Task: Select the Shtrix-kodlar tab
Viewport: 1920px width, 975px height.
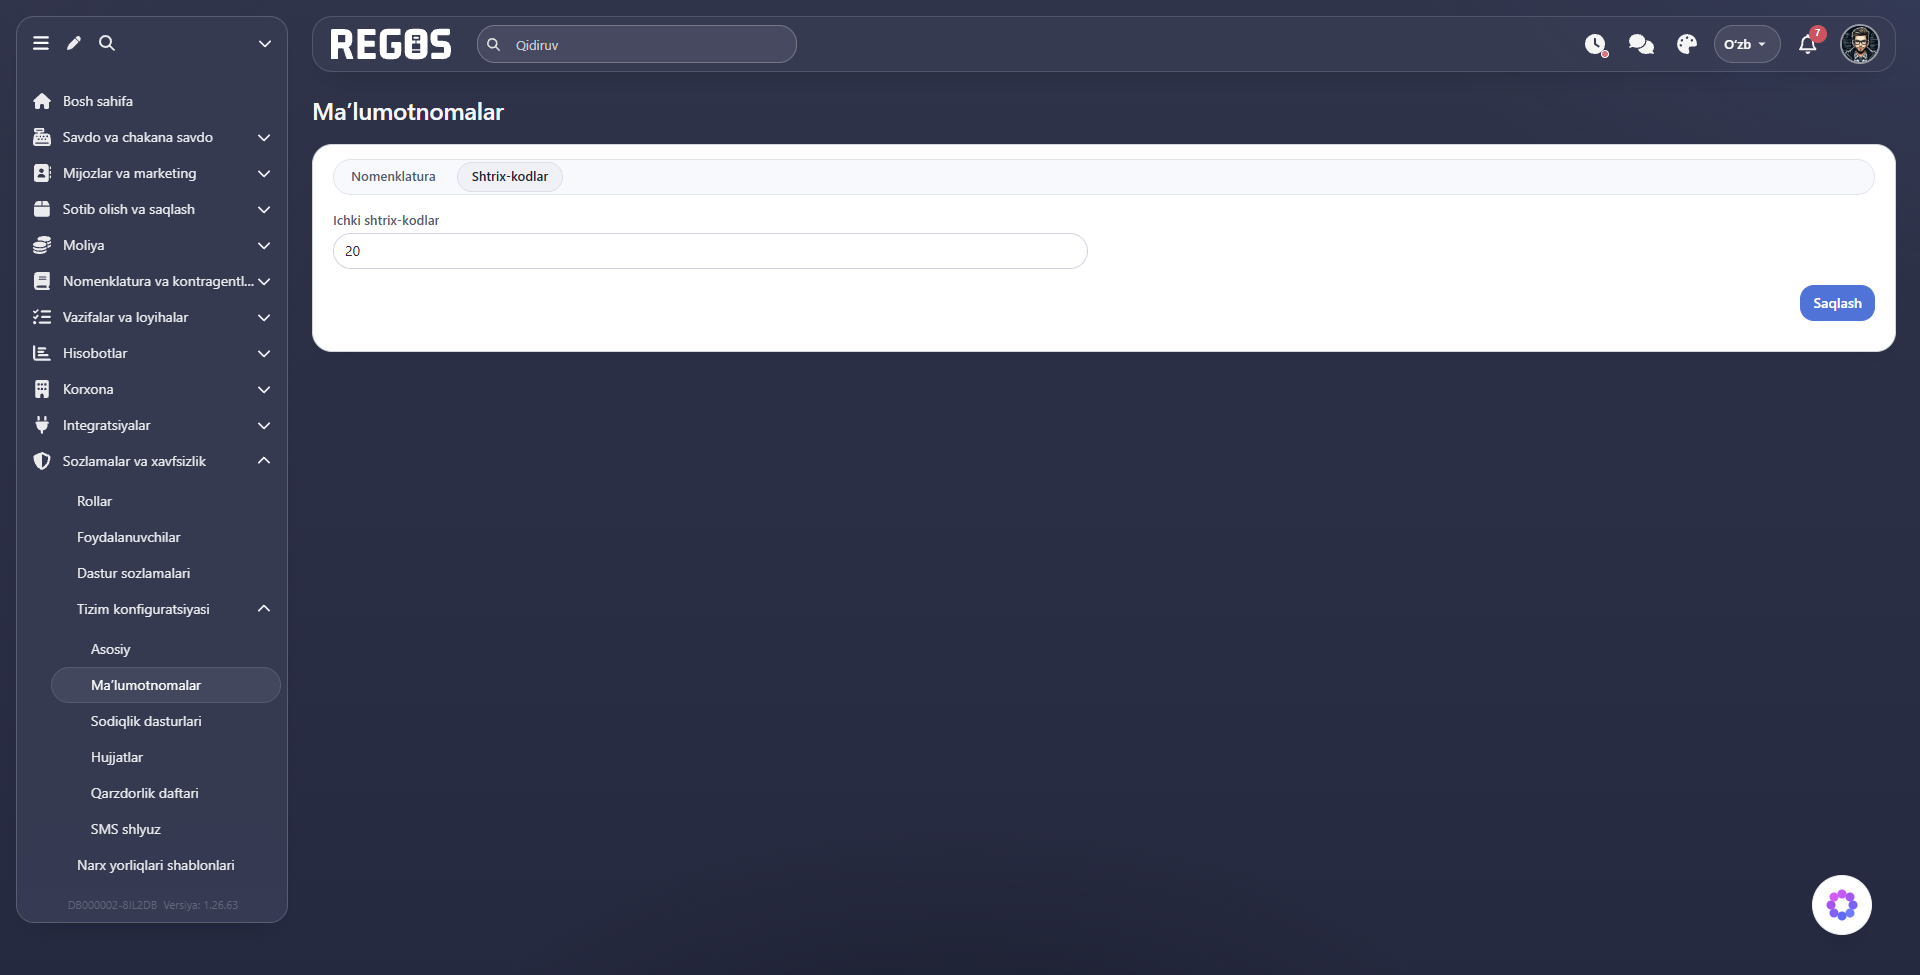Action: [510, 177]
